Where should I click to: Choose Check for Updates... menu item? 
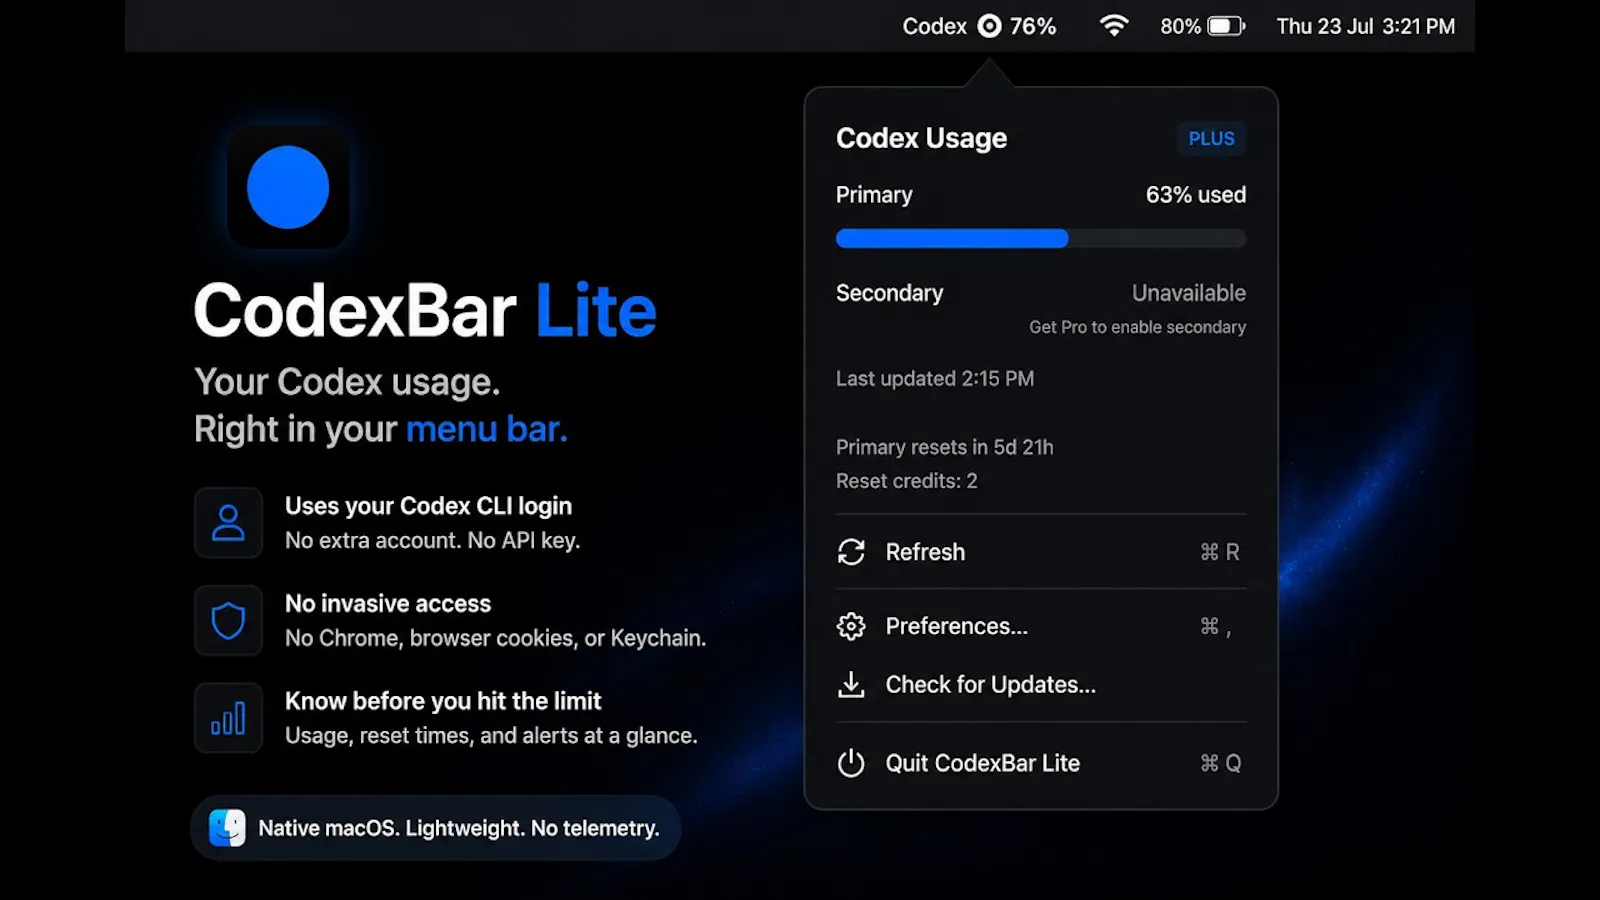click(1041, 685)
